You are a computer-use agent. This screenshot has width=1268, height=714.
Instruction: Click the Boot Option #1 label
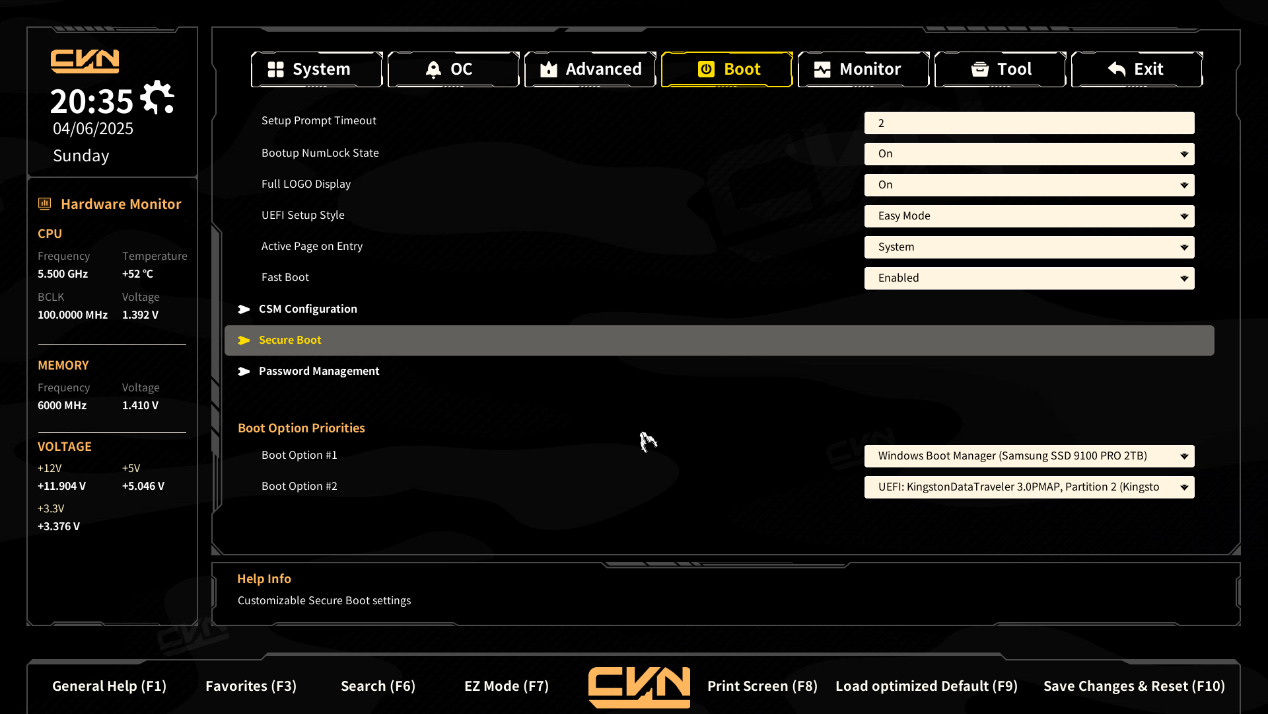point(299,455)
